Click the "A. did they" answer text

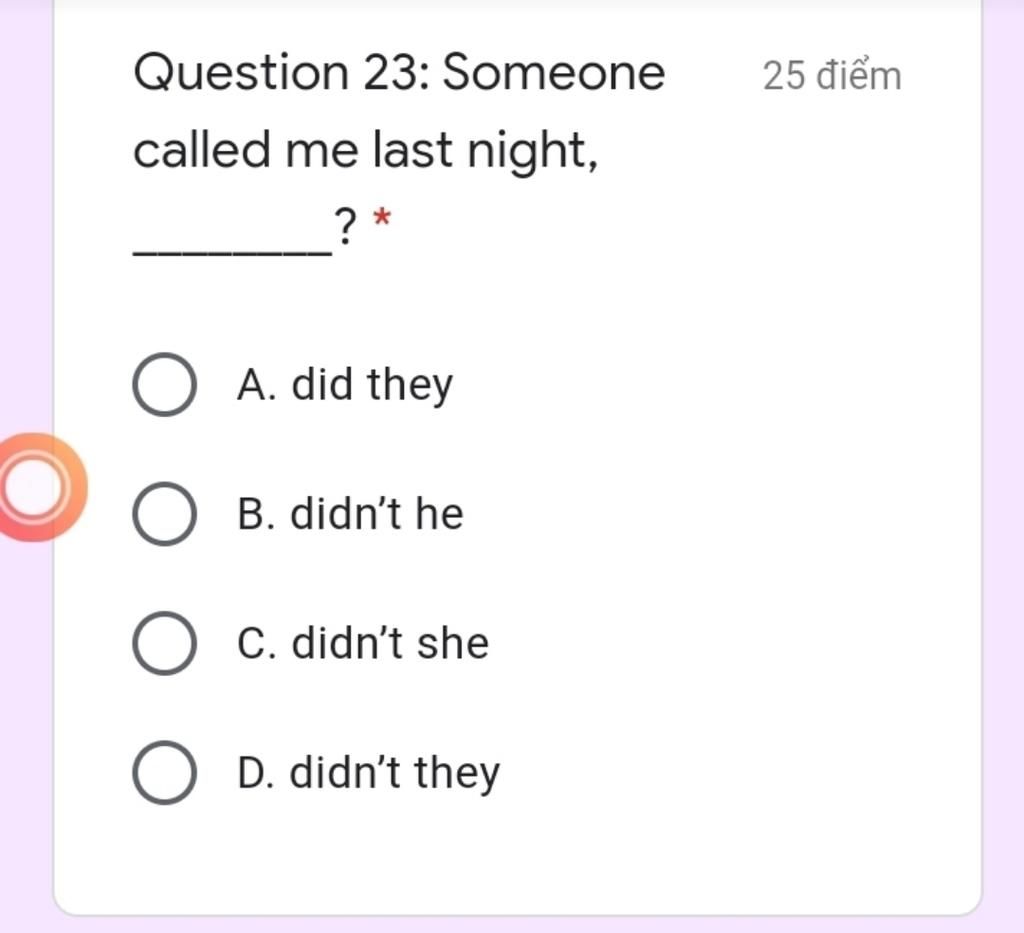pyautogui.click(x=345, y=385)
